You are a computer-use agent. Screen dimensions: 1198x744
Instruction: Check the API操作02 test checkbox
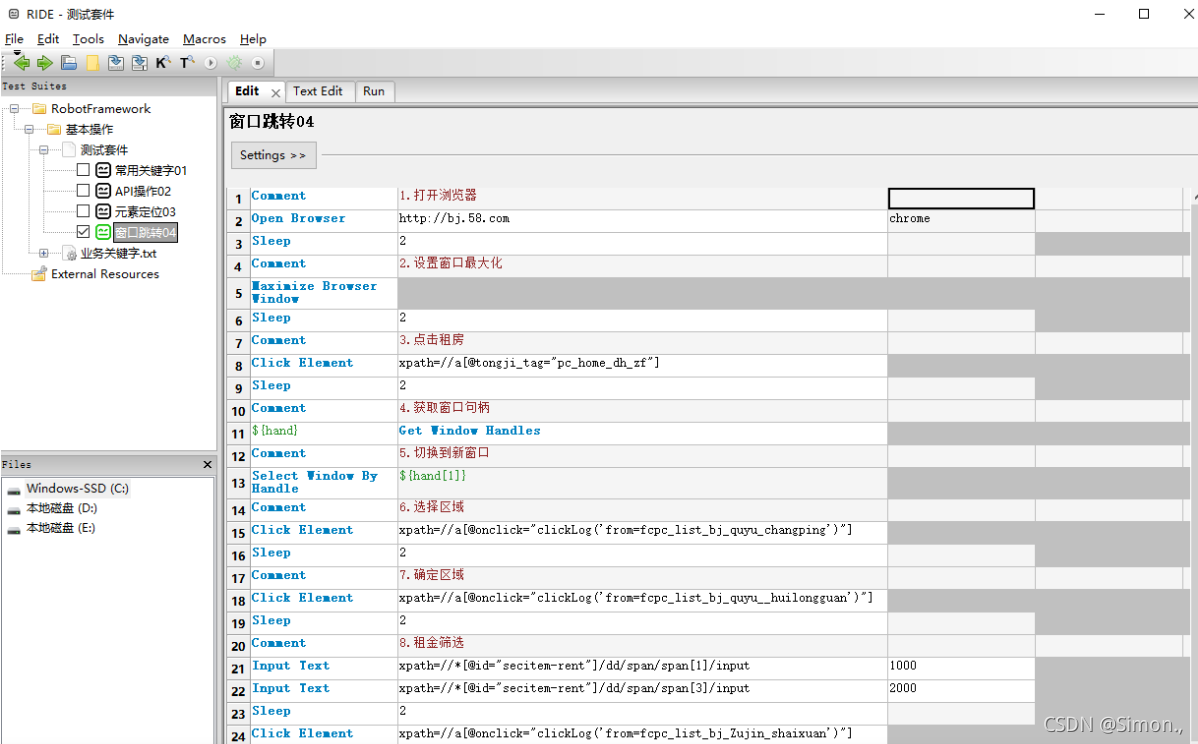click(83, 190)
